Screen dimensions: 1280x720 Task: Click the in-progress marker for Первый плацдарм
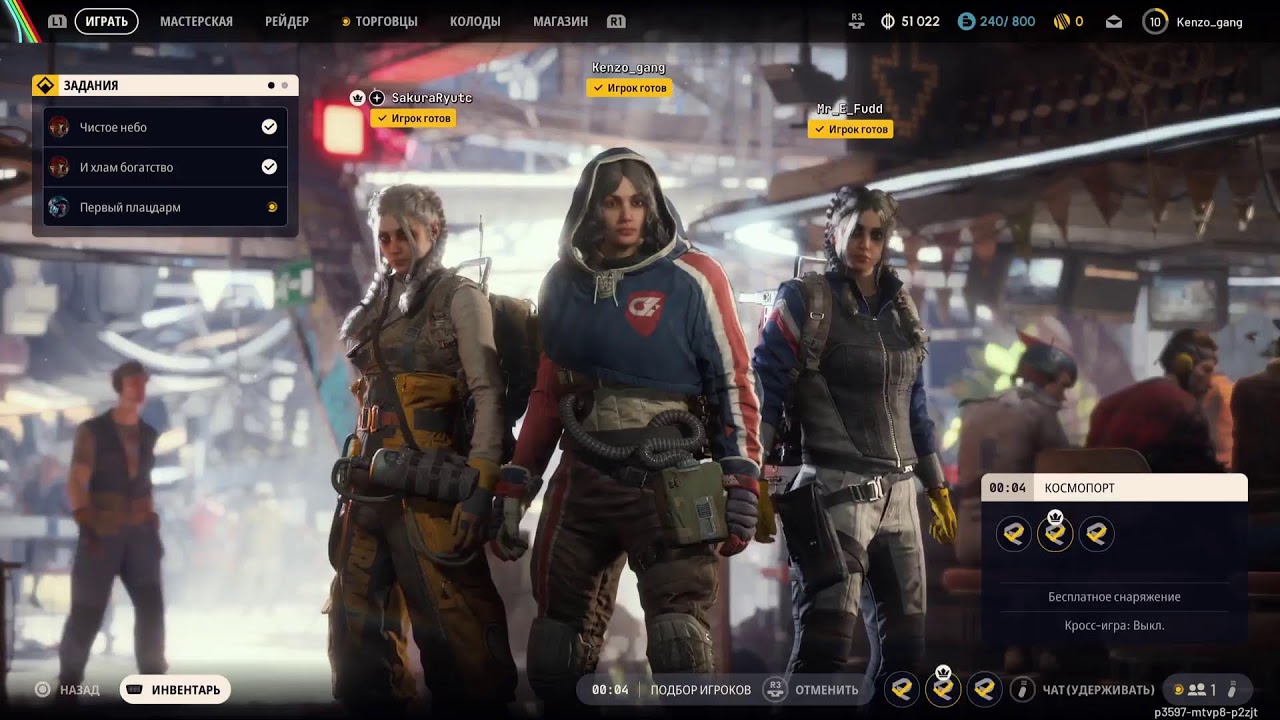click(271, 207)
